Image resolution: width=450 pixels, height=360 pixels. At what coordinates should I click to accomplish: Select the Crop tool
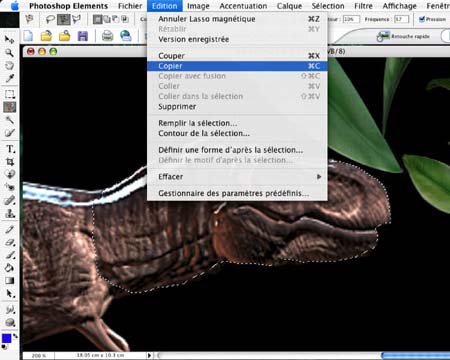(10, 162)
